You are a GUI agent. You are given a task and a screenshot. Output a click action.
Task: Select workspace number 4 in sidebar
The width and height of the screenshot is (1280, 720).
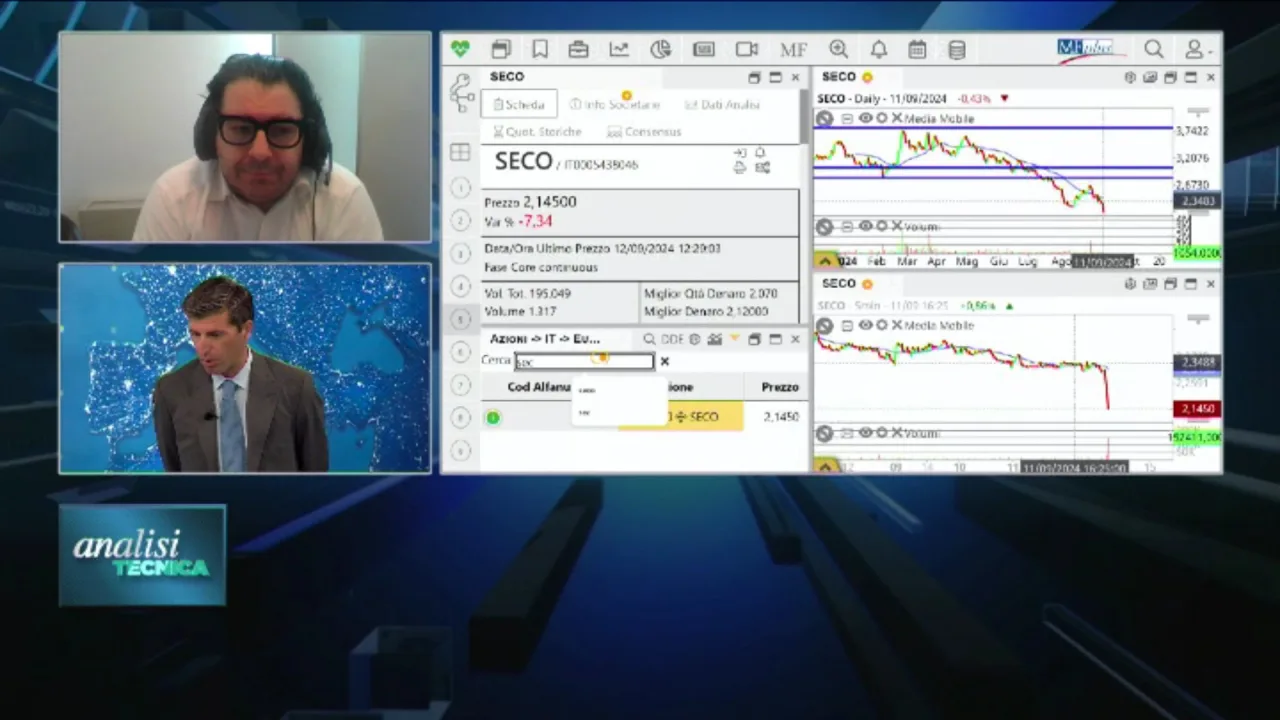[460, 286]
